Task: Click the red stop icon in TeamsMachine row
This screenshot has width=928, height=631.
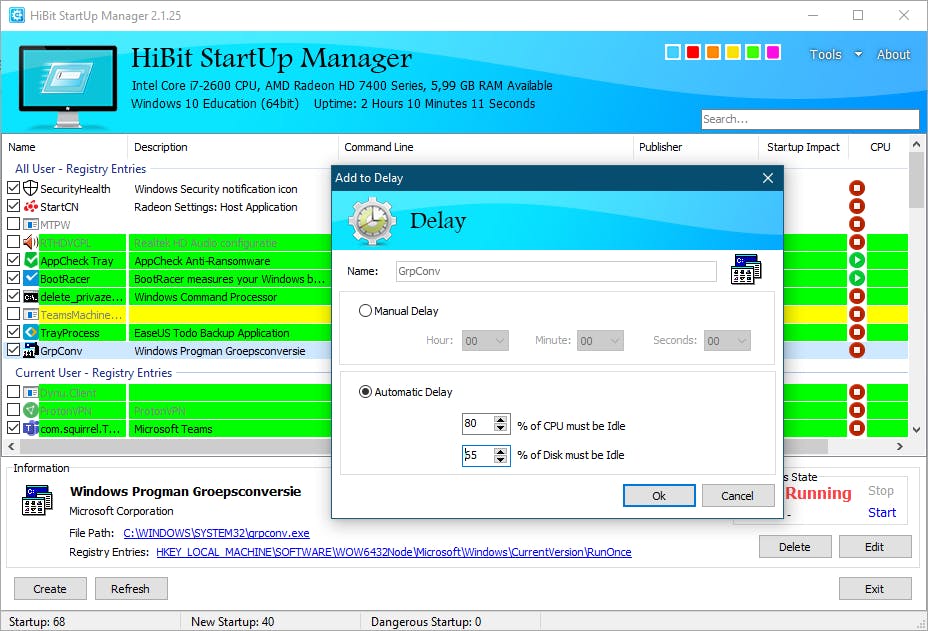Action: click(x=856, y=314)
